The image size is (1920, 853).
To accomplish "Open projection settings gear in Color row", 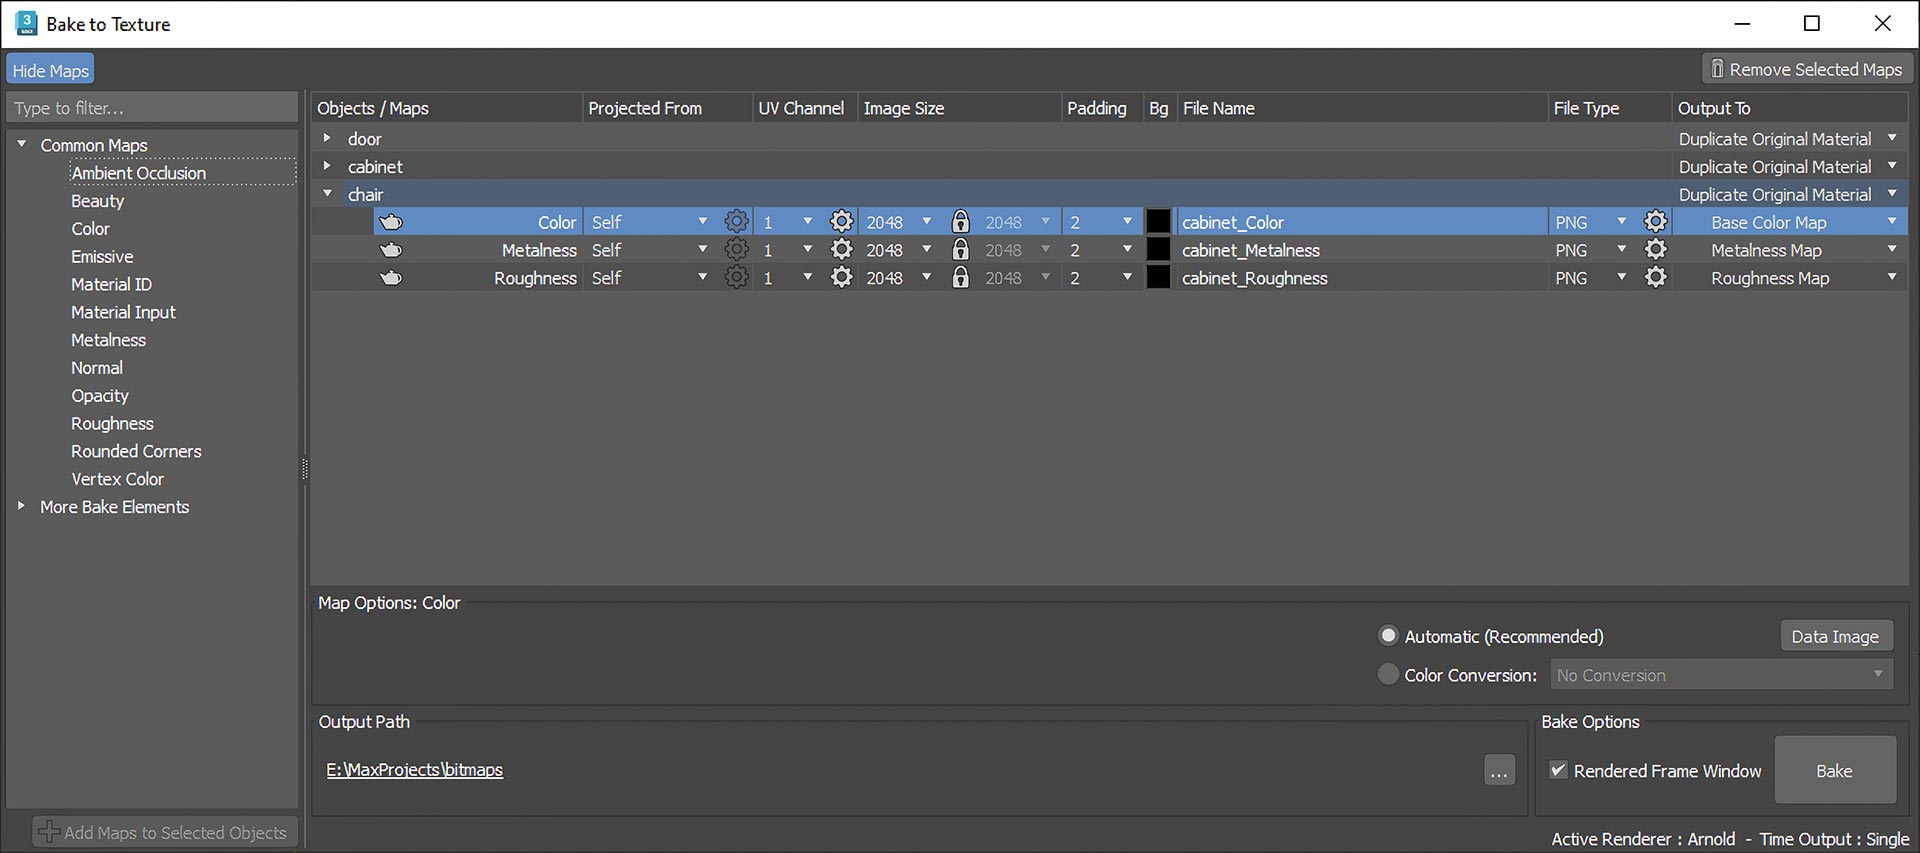I will 736,222.
